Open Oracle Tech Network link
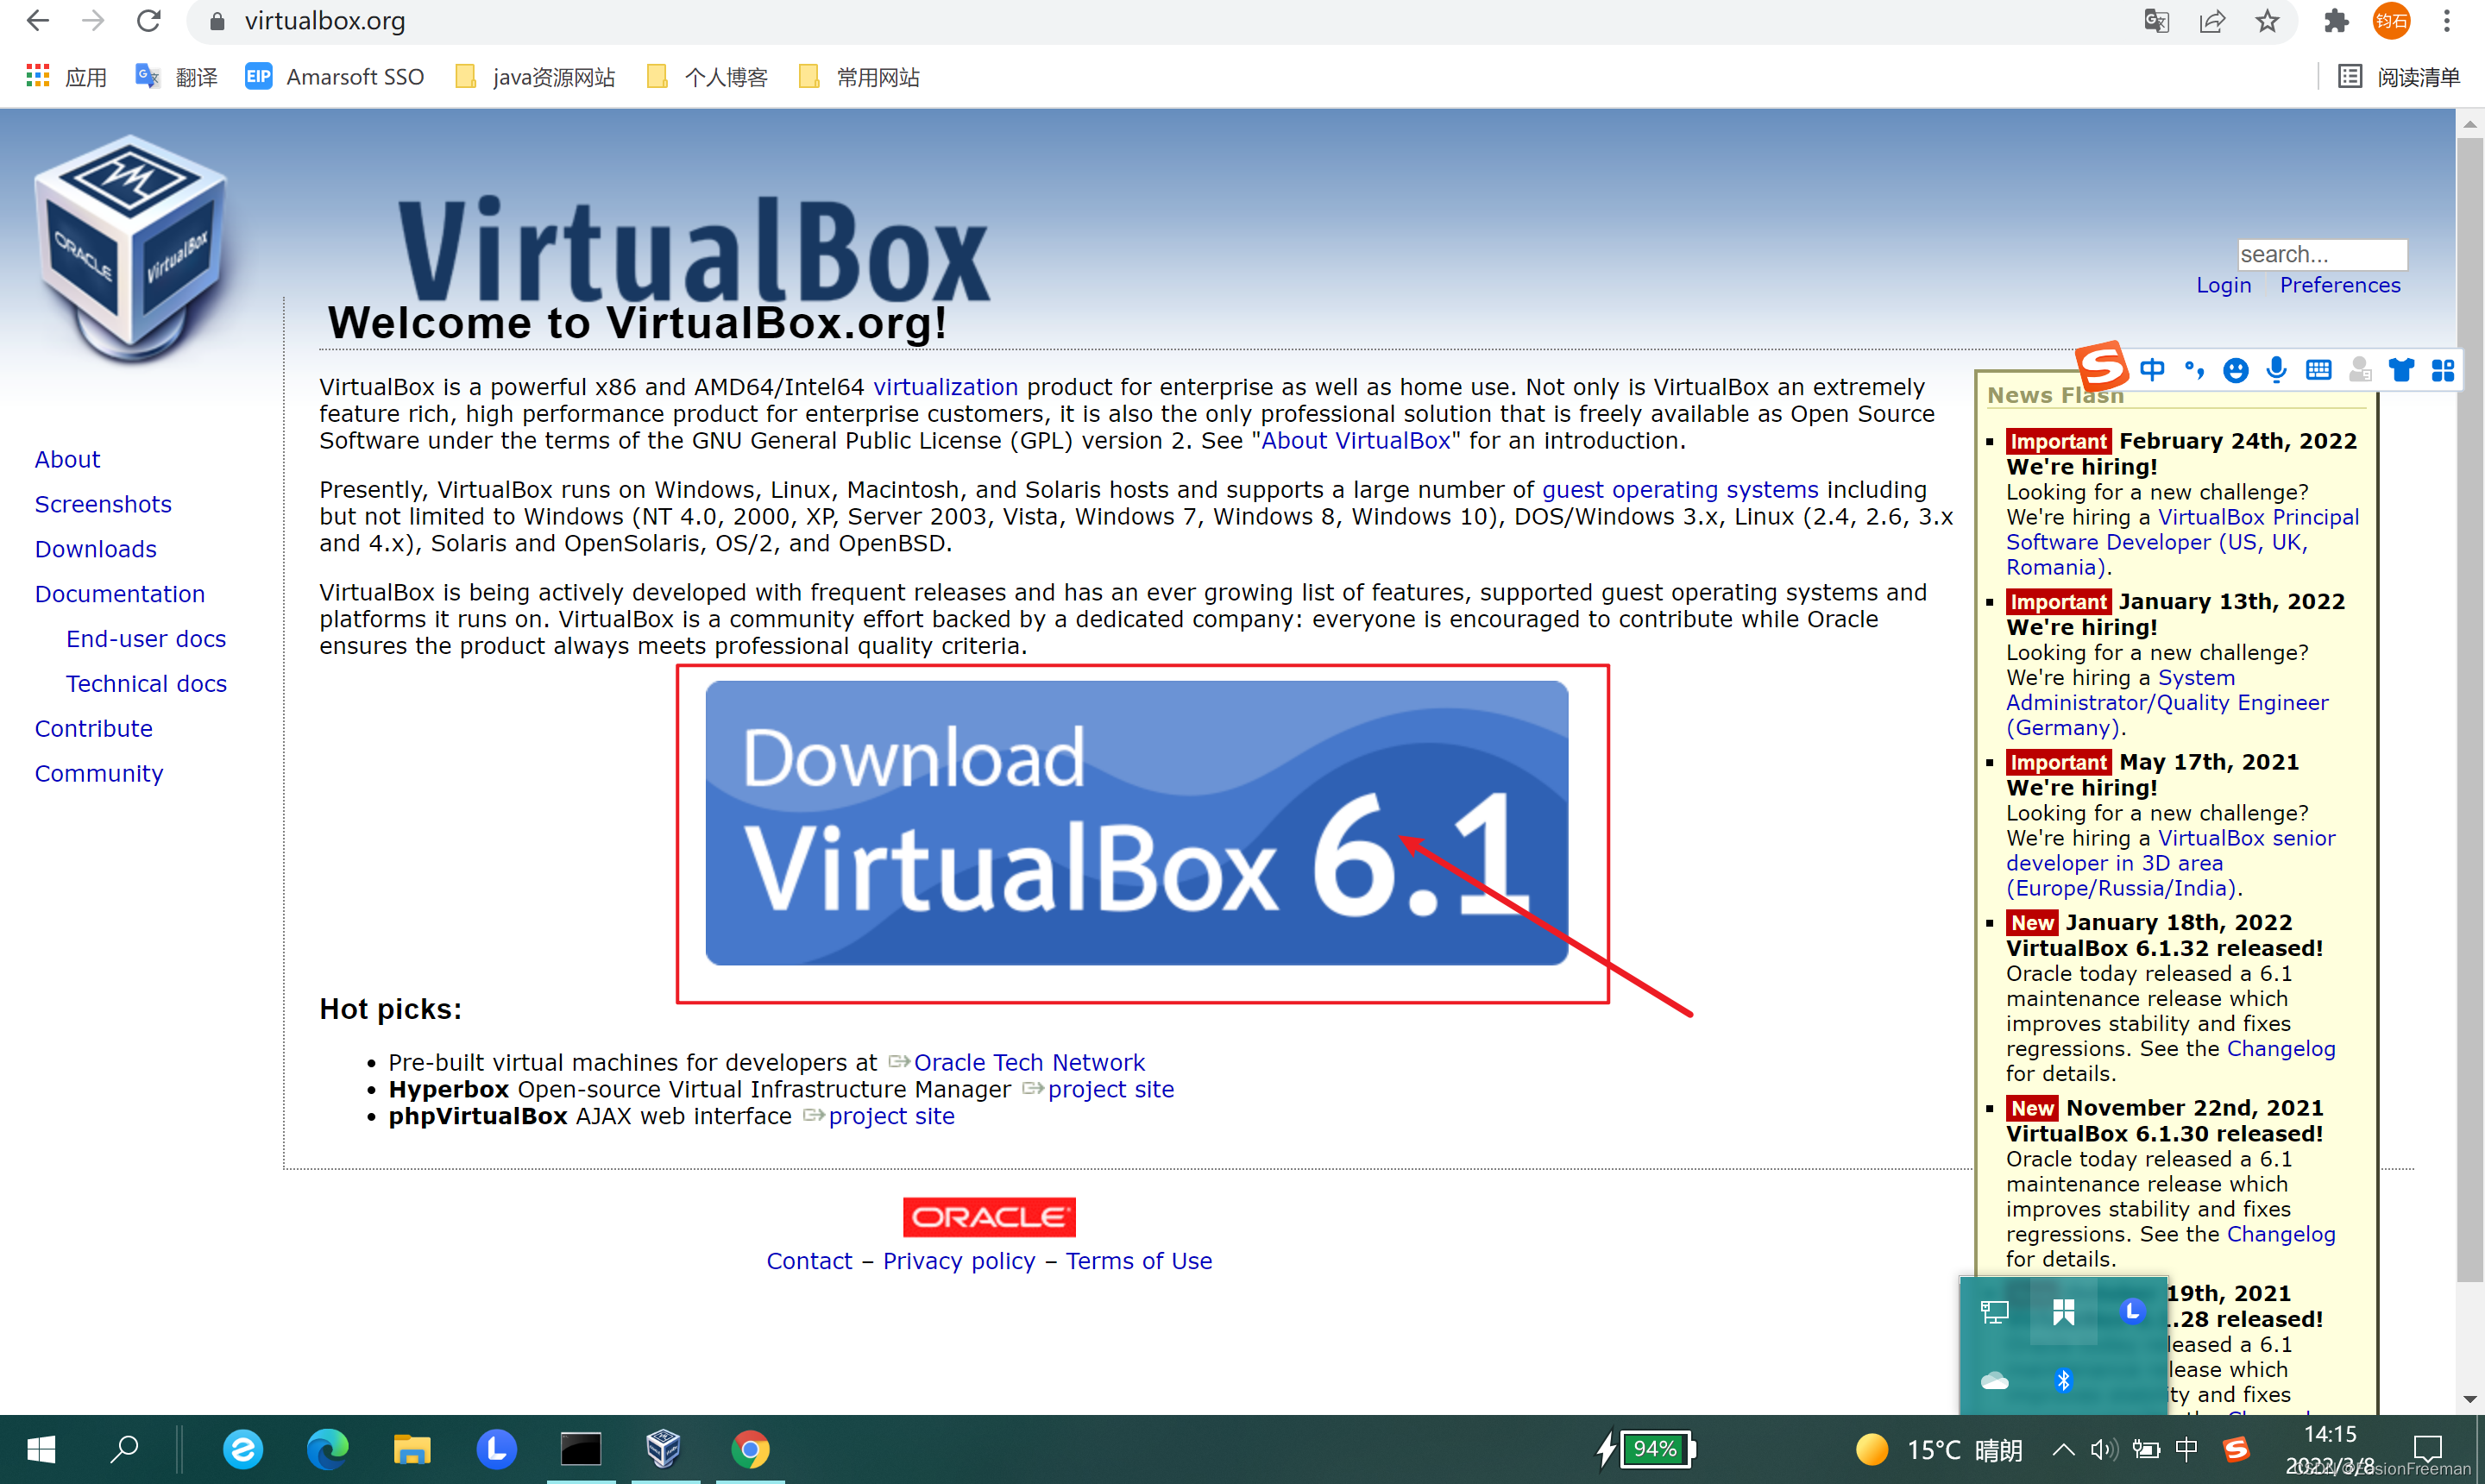2485x1484 pixels. [x=1029, y=1063]
